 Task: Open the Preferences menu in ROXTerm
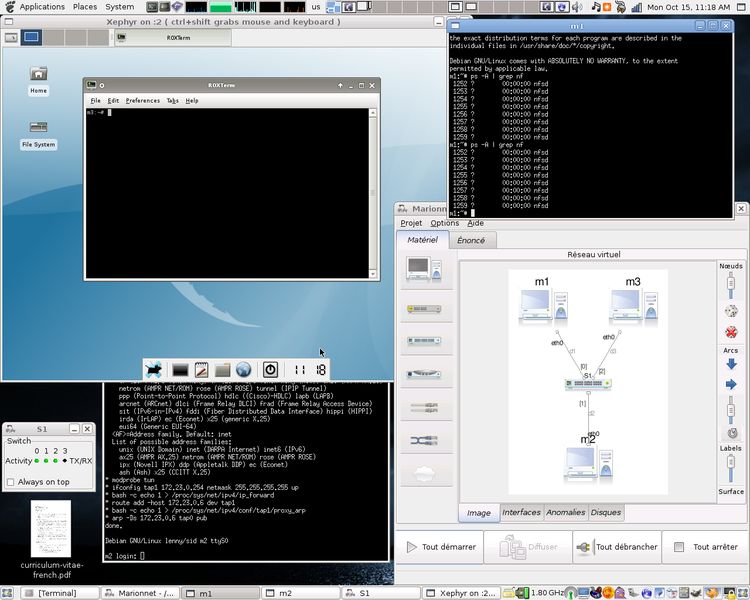[143, 100]
